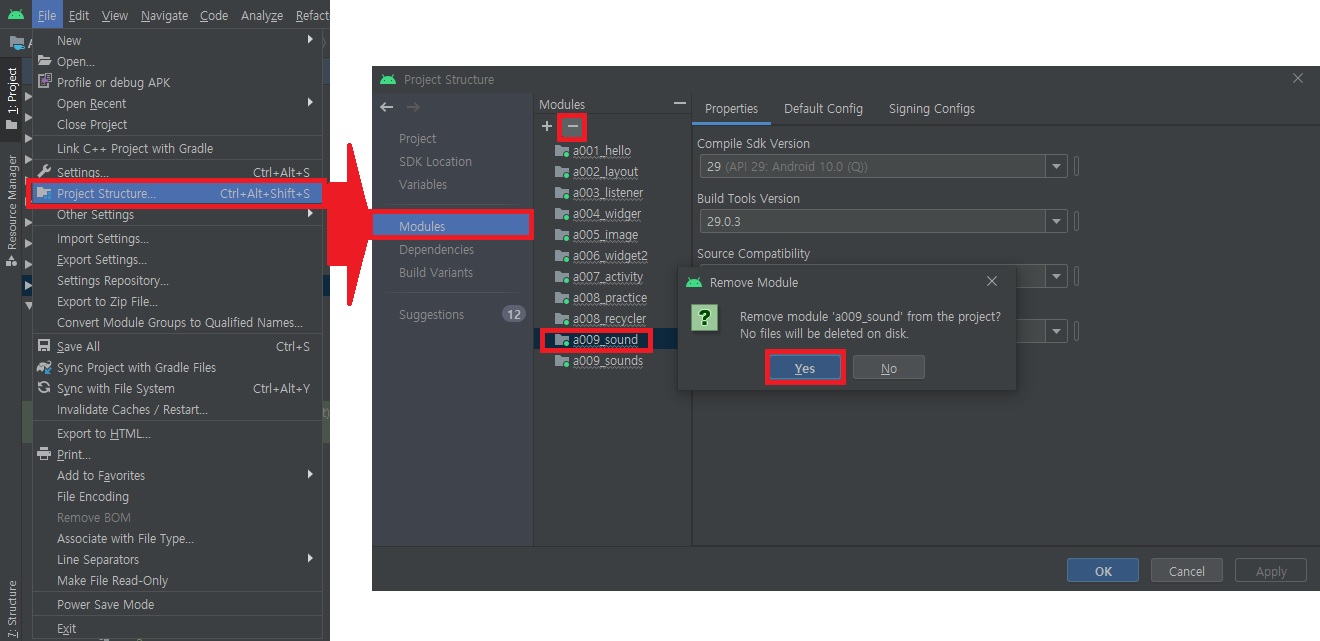Click the forward arrow icon
This screenshot has height=641, width=1320.
click(x=413, y=107)
